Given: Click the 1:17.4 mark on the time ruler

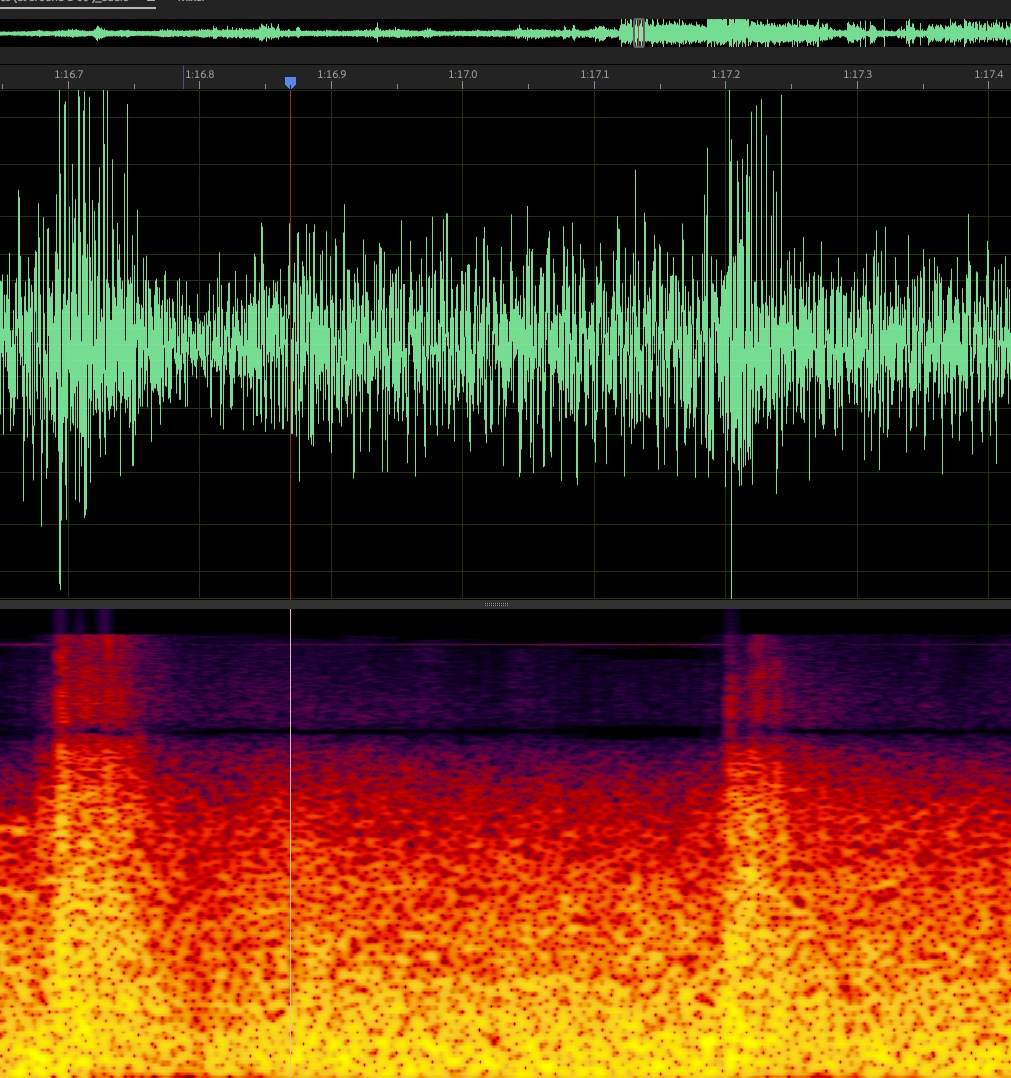Looking at the screenshot, I should click(988, 75).
